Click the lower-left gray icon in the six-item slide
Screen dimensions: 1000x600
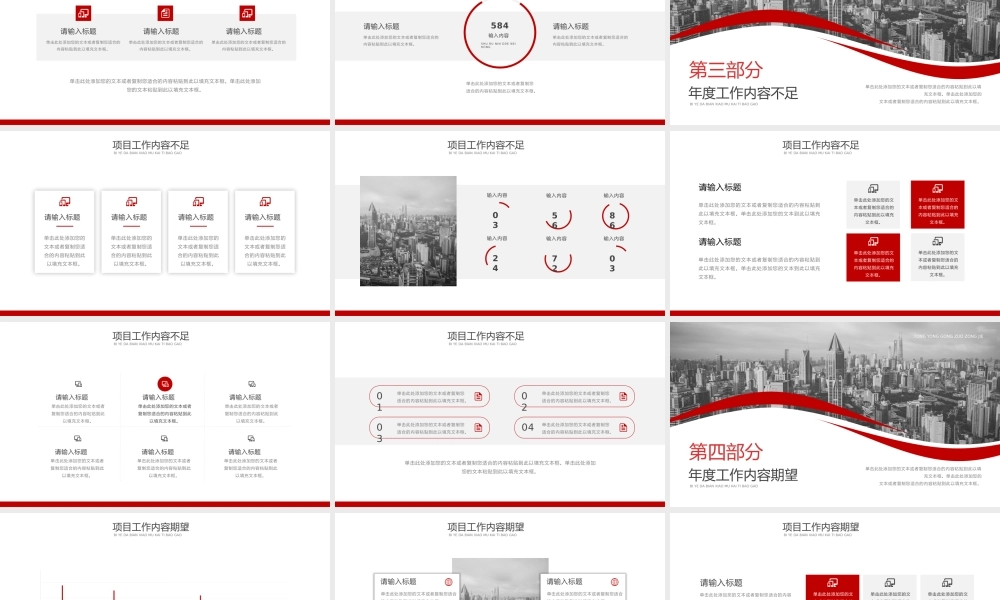[78, 439]
